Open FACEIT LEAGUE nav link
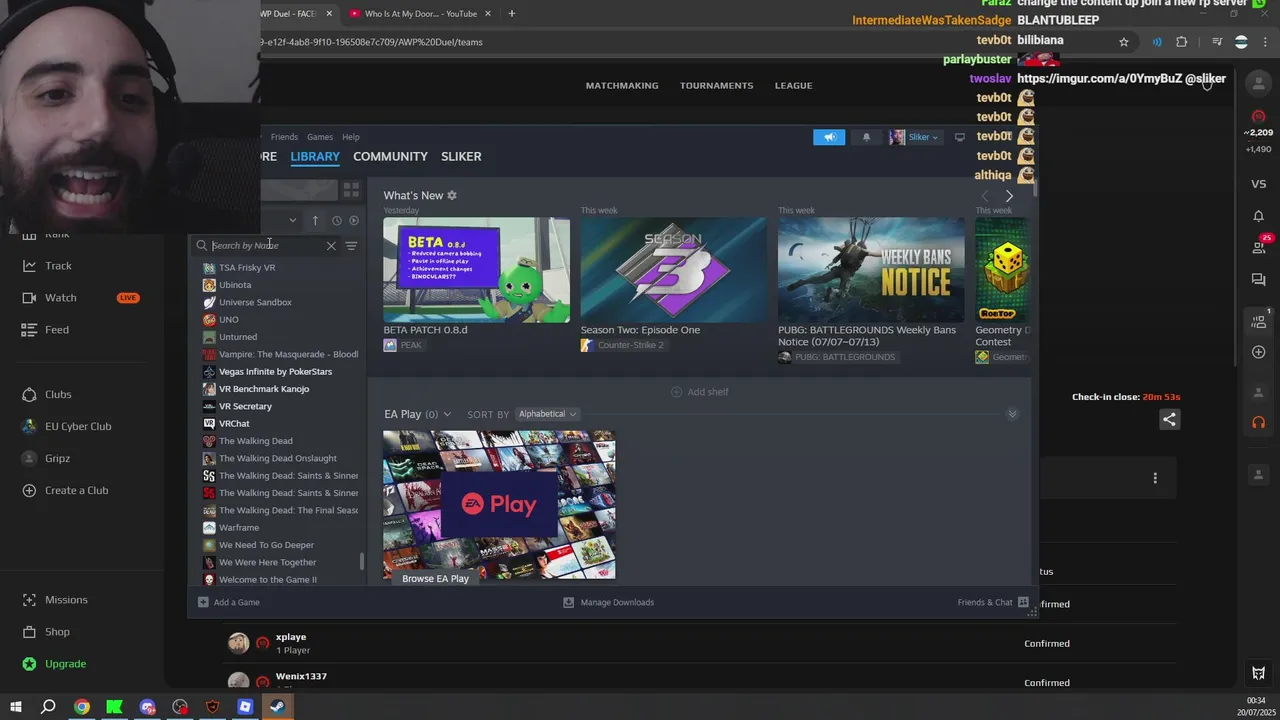This screenshot has width=1280, height=720. pos(793,85)
